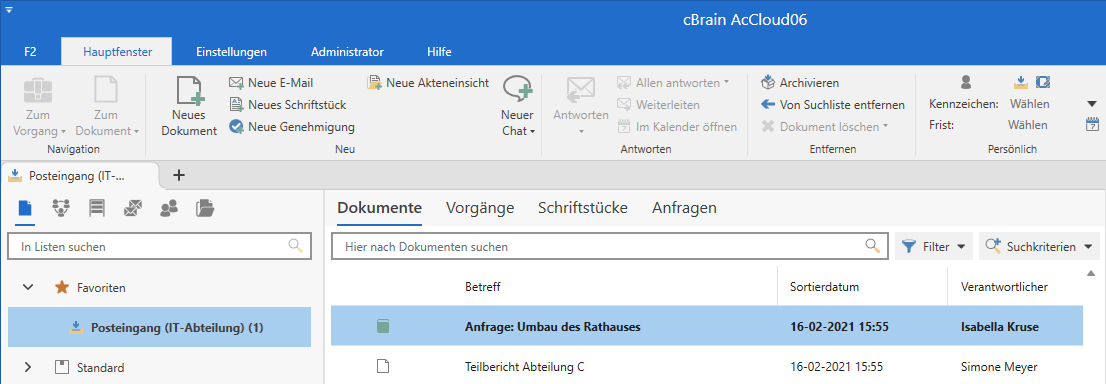Click the Isabella Kruse cell
The width and height of the screenshot is (1106, 384).
999,327
